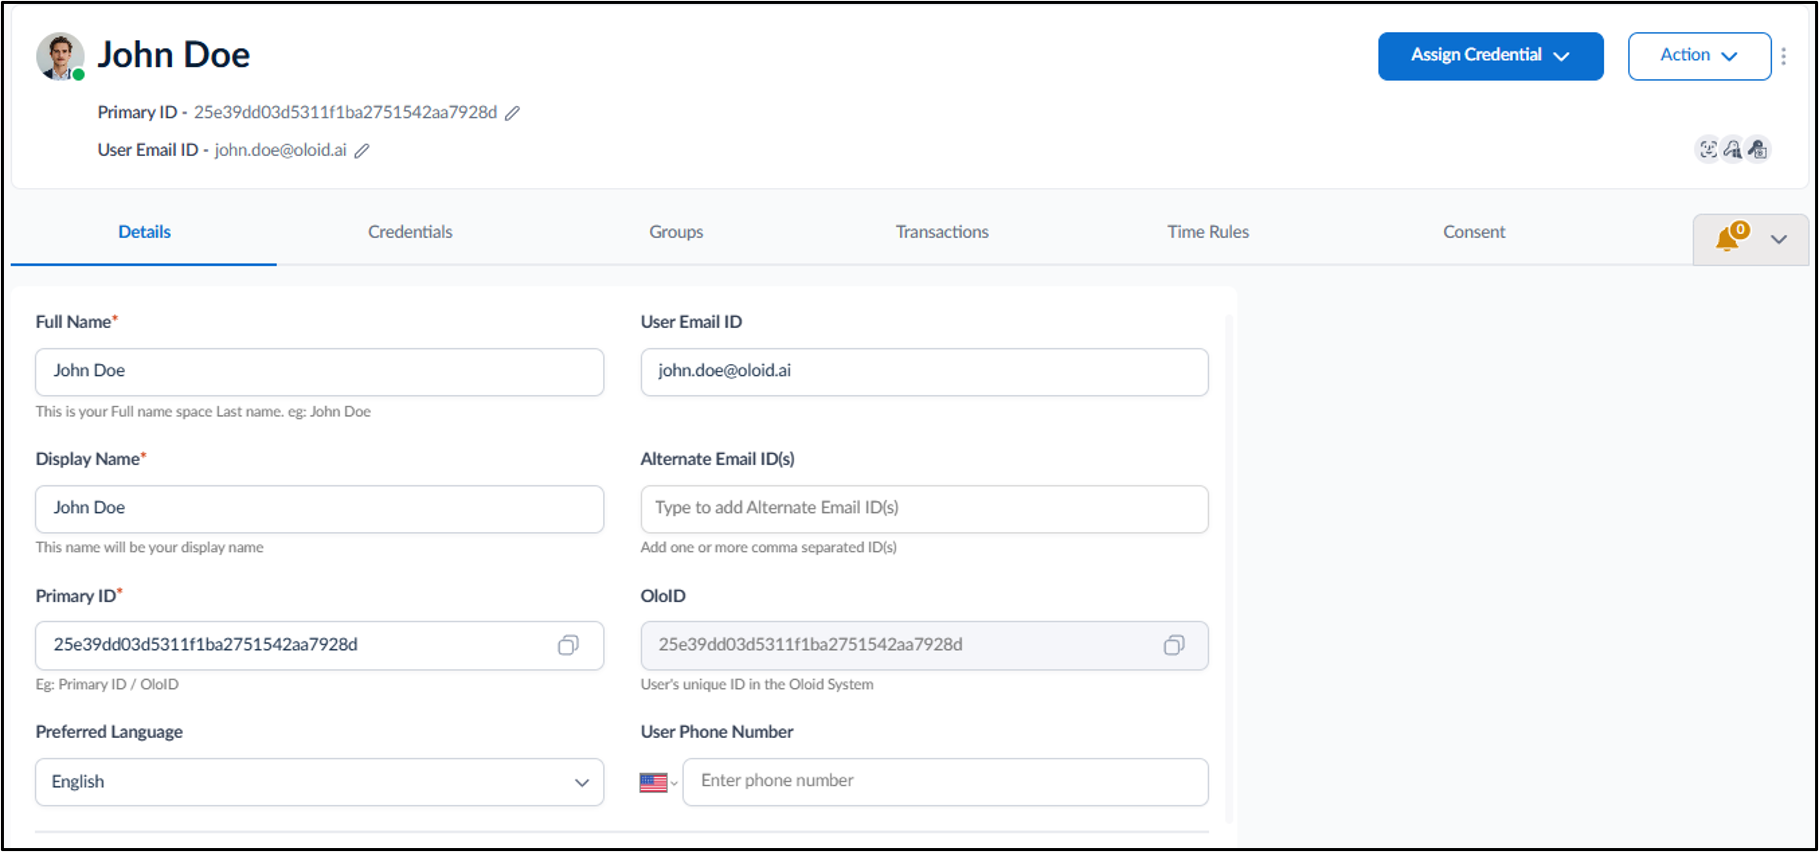Image resolution: width=1819 pixels, height=852 pixels.
Task: Open the US flag country code selector
Action: 659,783
